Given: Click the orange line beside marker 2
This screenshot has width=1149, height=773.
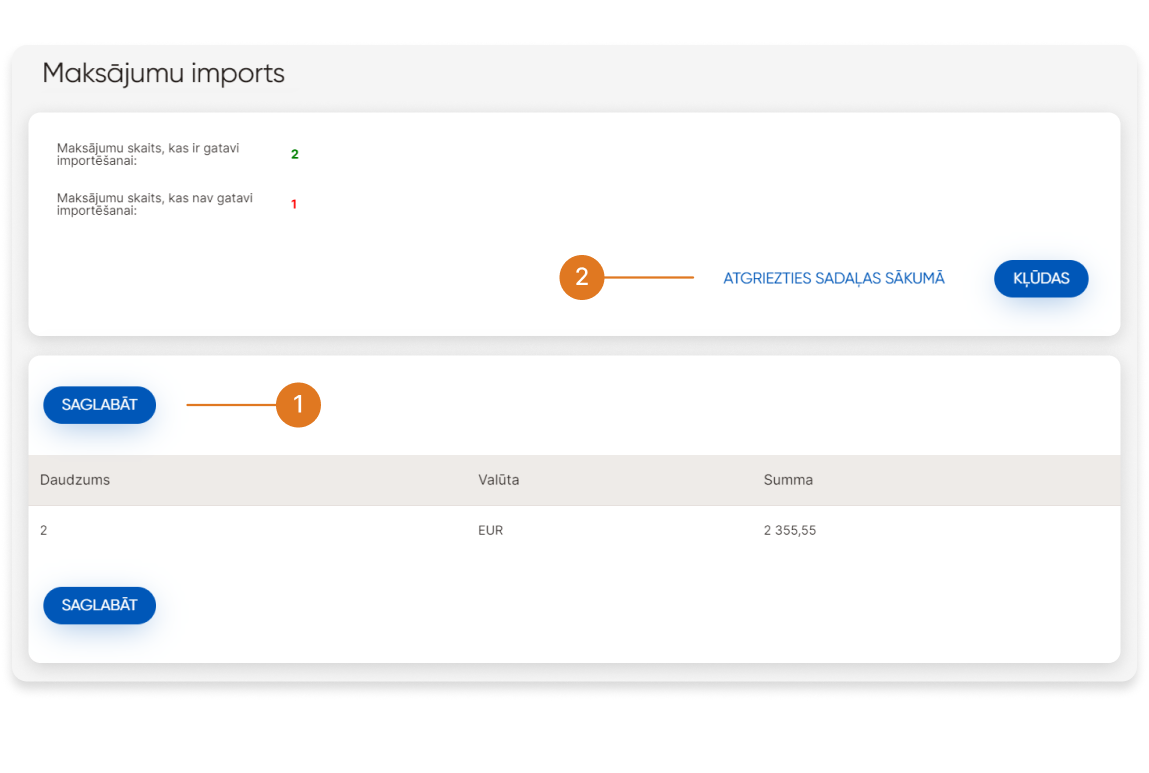Looking at the screenshot, I should pyautogui.click(x=648, y=278).
